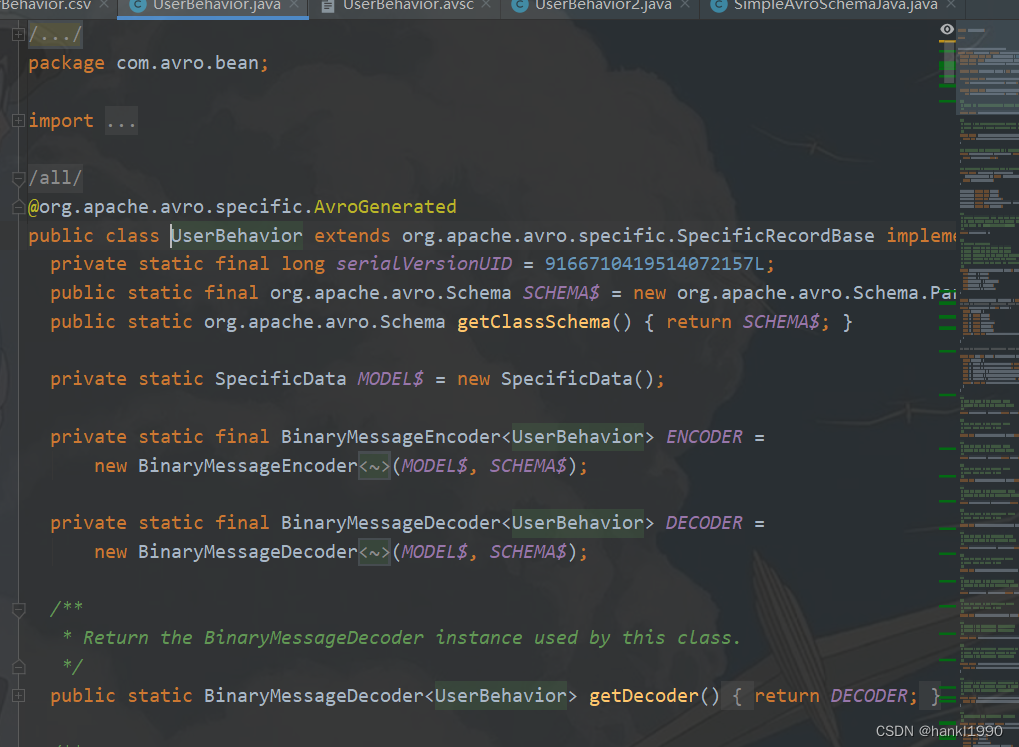Click the class icon on UserBehavior2.java tab
The height and width of the screenshot is (747, 1019).
(x=519, y=8)
